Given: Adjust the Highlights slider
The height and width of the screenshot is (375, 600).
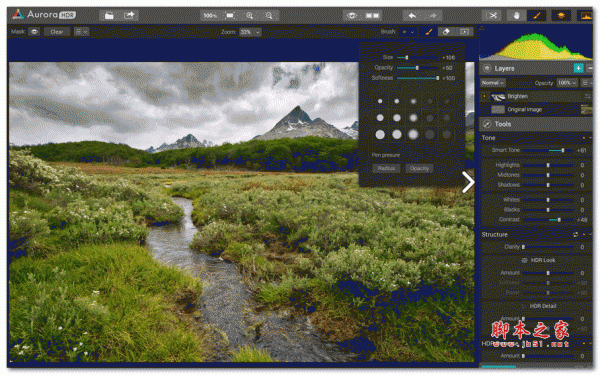Looking at the screenshot, I should point(548,165).
